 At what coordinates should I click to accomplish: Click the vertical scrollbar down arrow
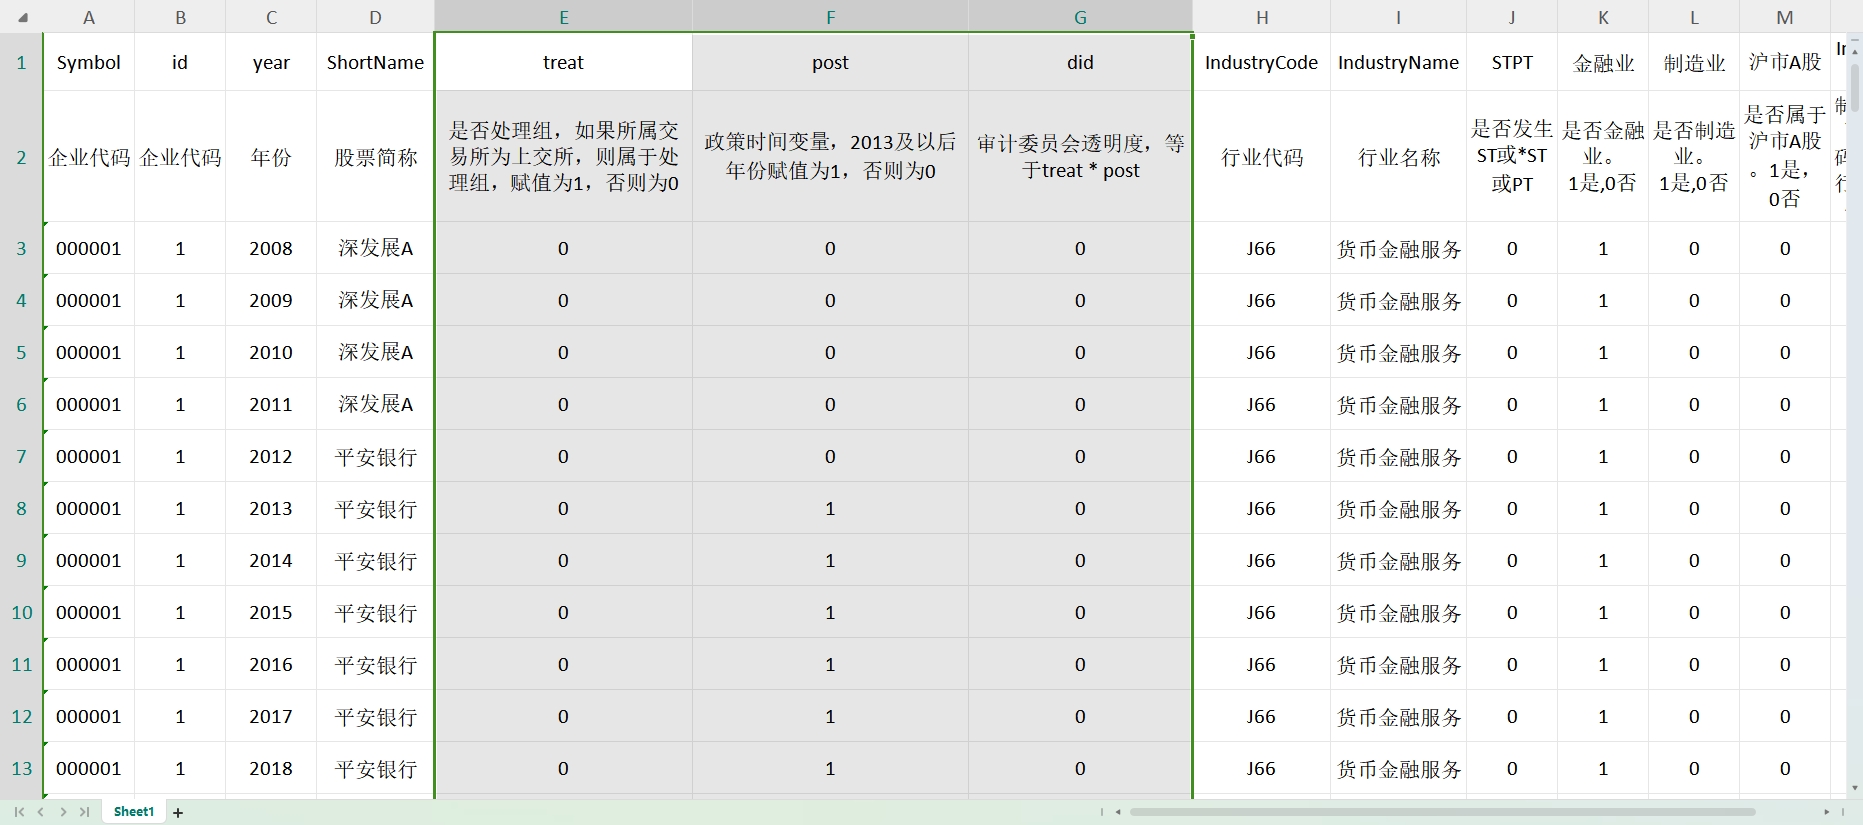[1855, 788]
